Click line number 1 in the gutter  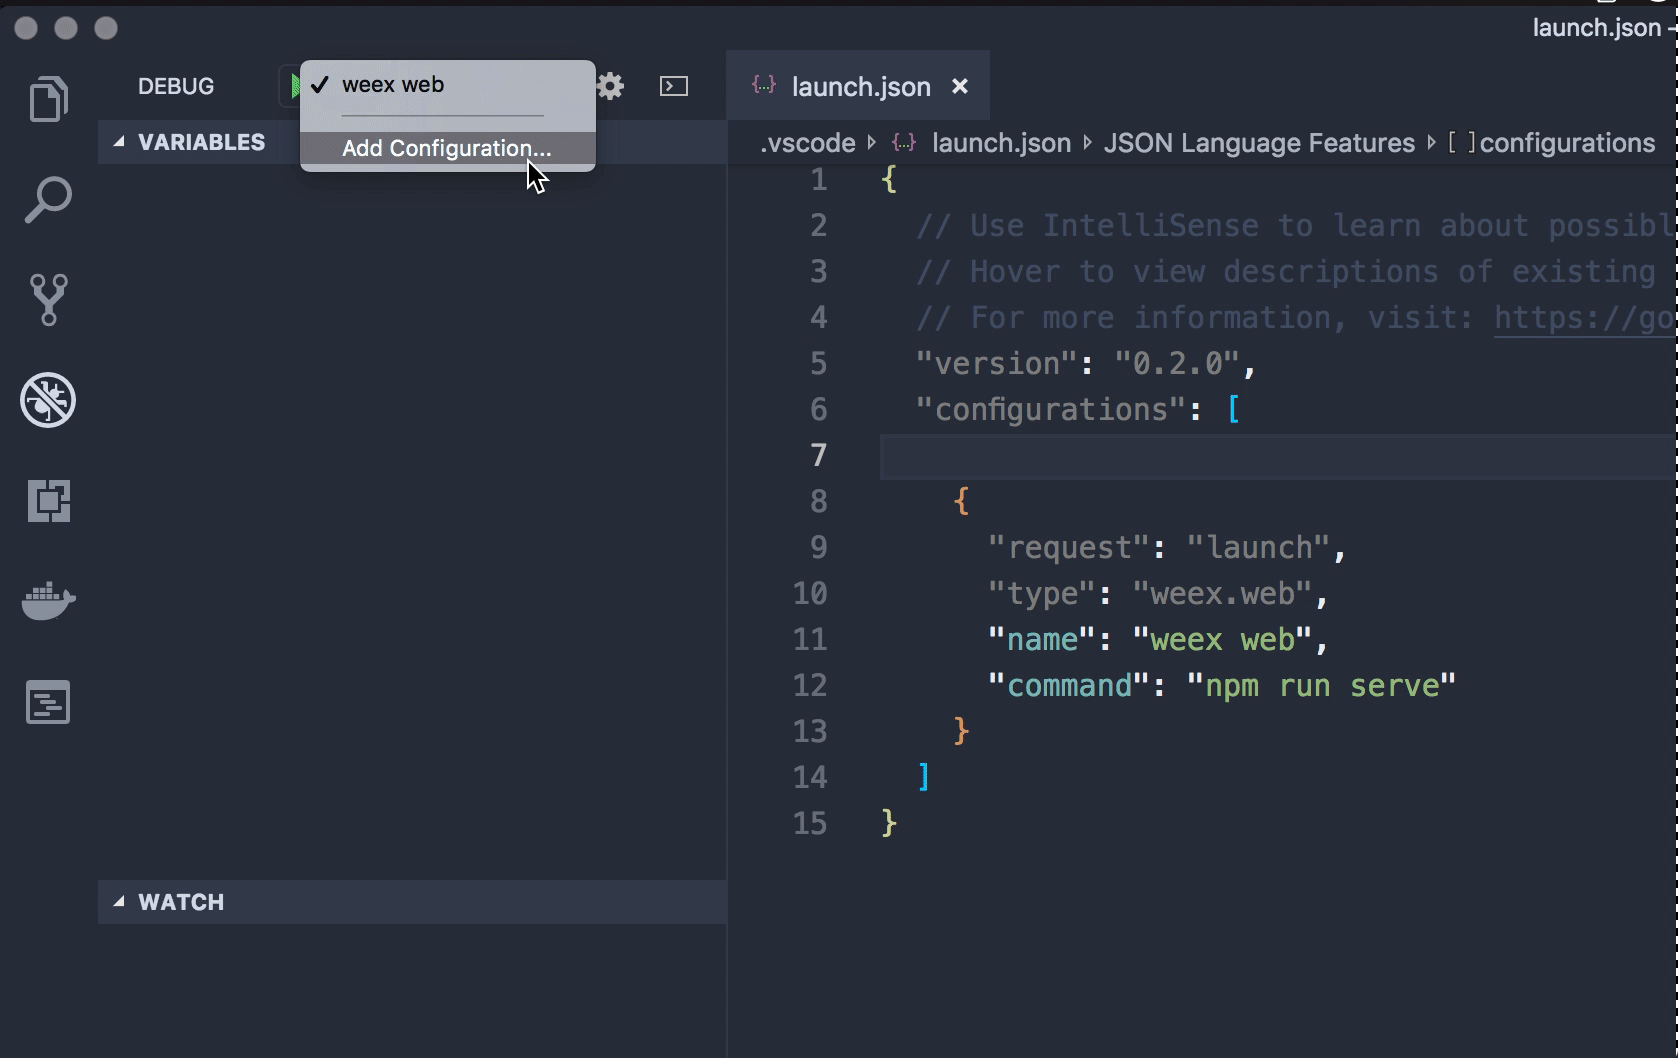pyautogui.click(x=819, y=180)
